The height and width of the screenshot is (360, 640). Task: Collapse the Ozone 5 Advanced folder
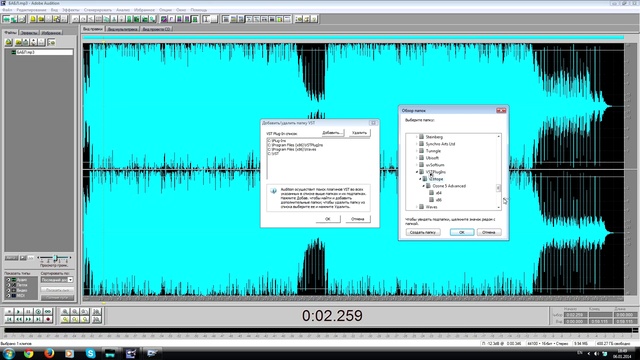tap(424, 186)
